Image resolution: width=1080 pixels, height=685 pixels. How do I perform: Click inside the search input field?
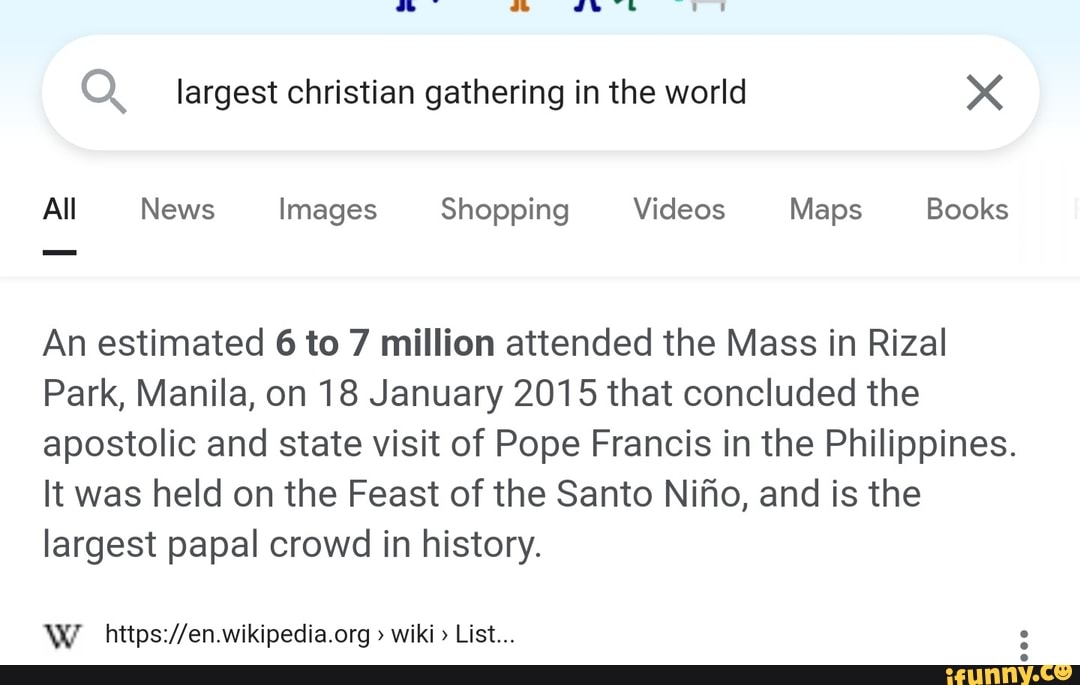click(460, 92)
